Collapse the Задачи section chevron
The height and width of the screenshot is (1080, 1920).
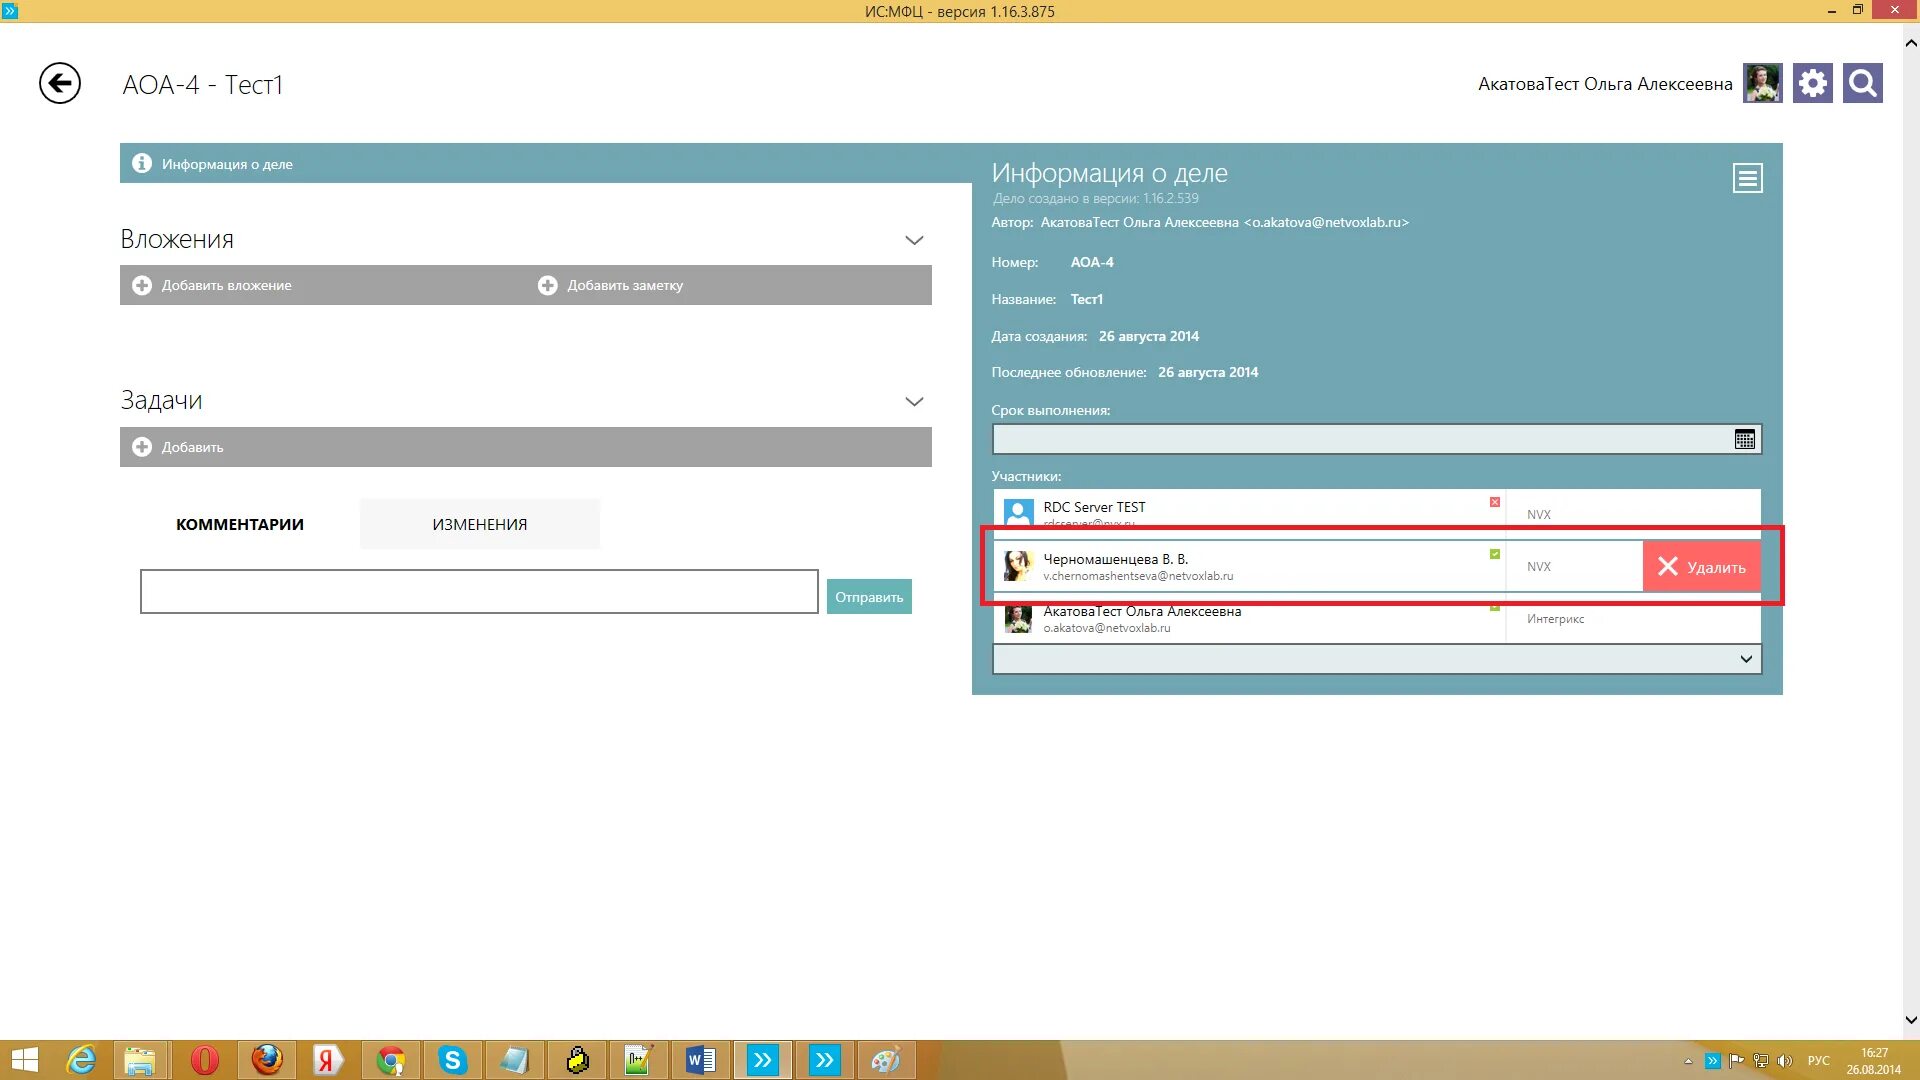[x=913, y=401]
